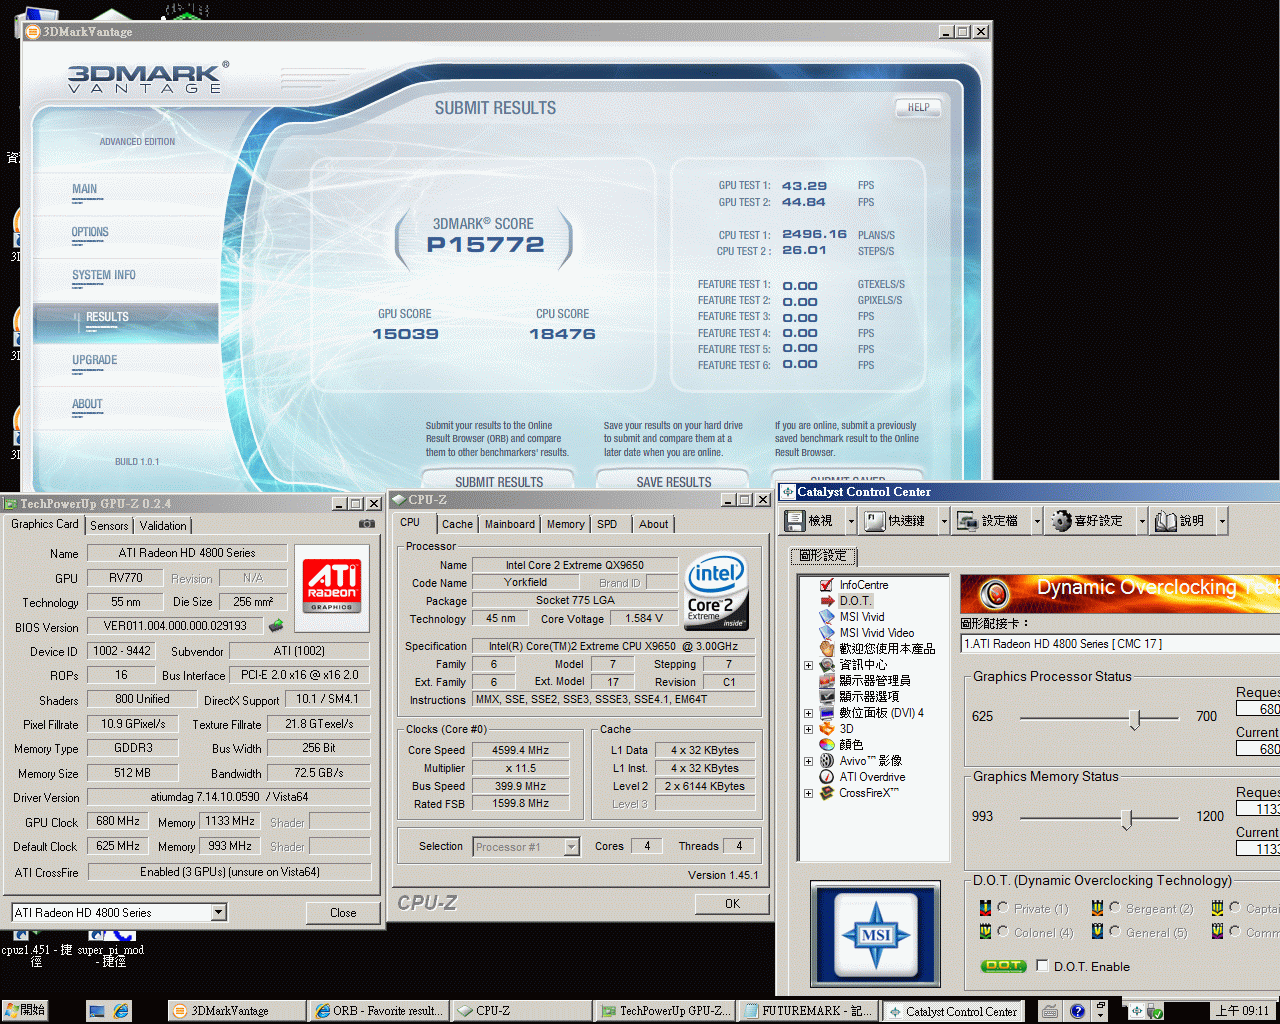Click the Dynamic Overclocking banner round icon
Screen dimensions: 1280x1024
pyautogui.click(x=994, y=594)
